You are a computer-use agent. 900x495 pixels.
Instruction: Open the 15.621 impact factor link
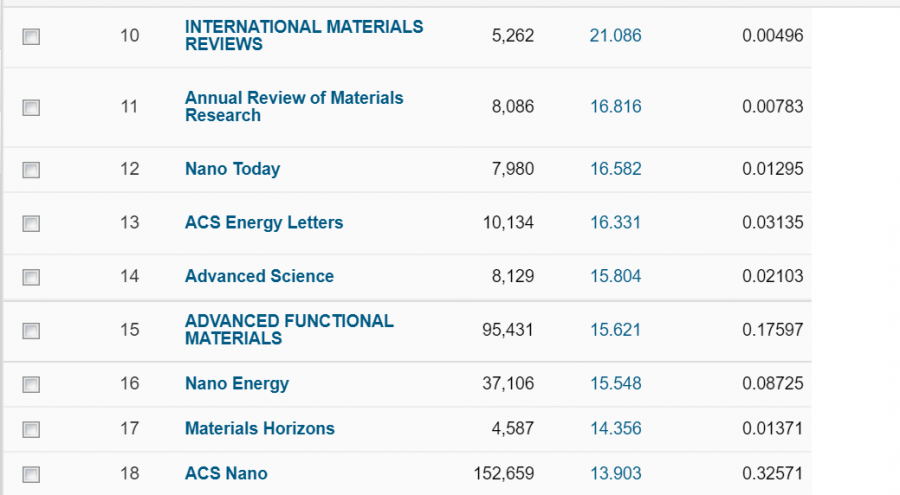pyautogui.click(x=615, y=330)
